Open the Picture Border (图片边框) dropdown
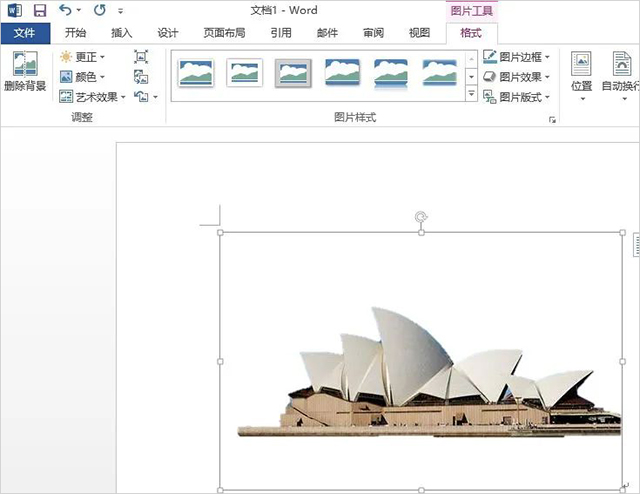This screenshot has height=494, width=640. coord(516,57)
